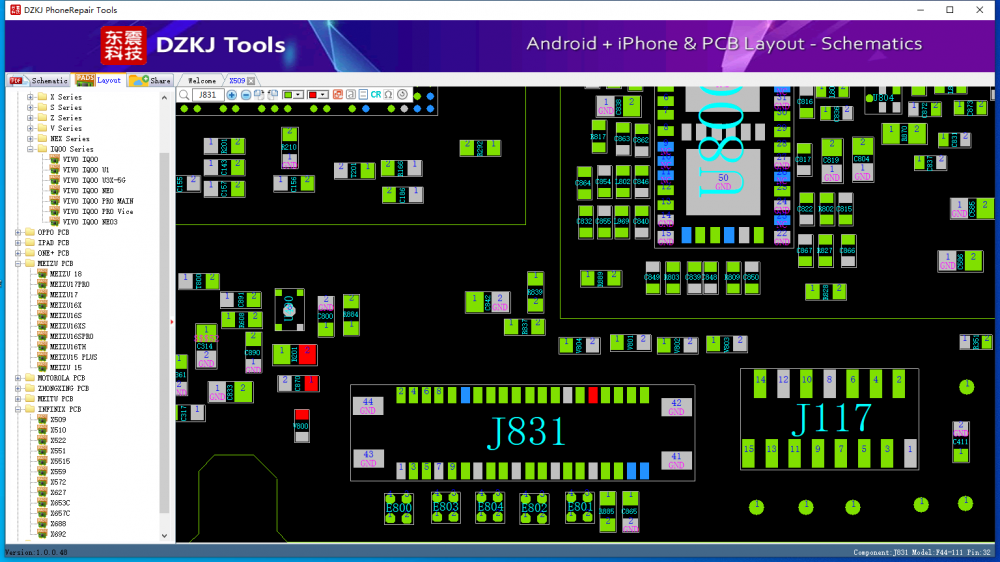1000x562 pixels.
Task: Click the component search field containing J831
Action: point(207,95)
